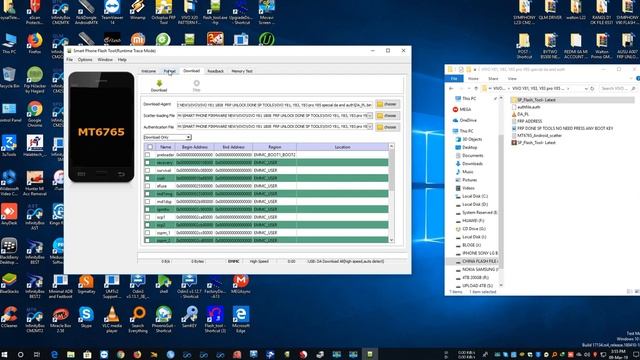Choose an Authentication file

point(387,127)
